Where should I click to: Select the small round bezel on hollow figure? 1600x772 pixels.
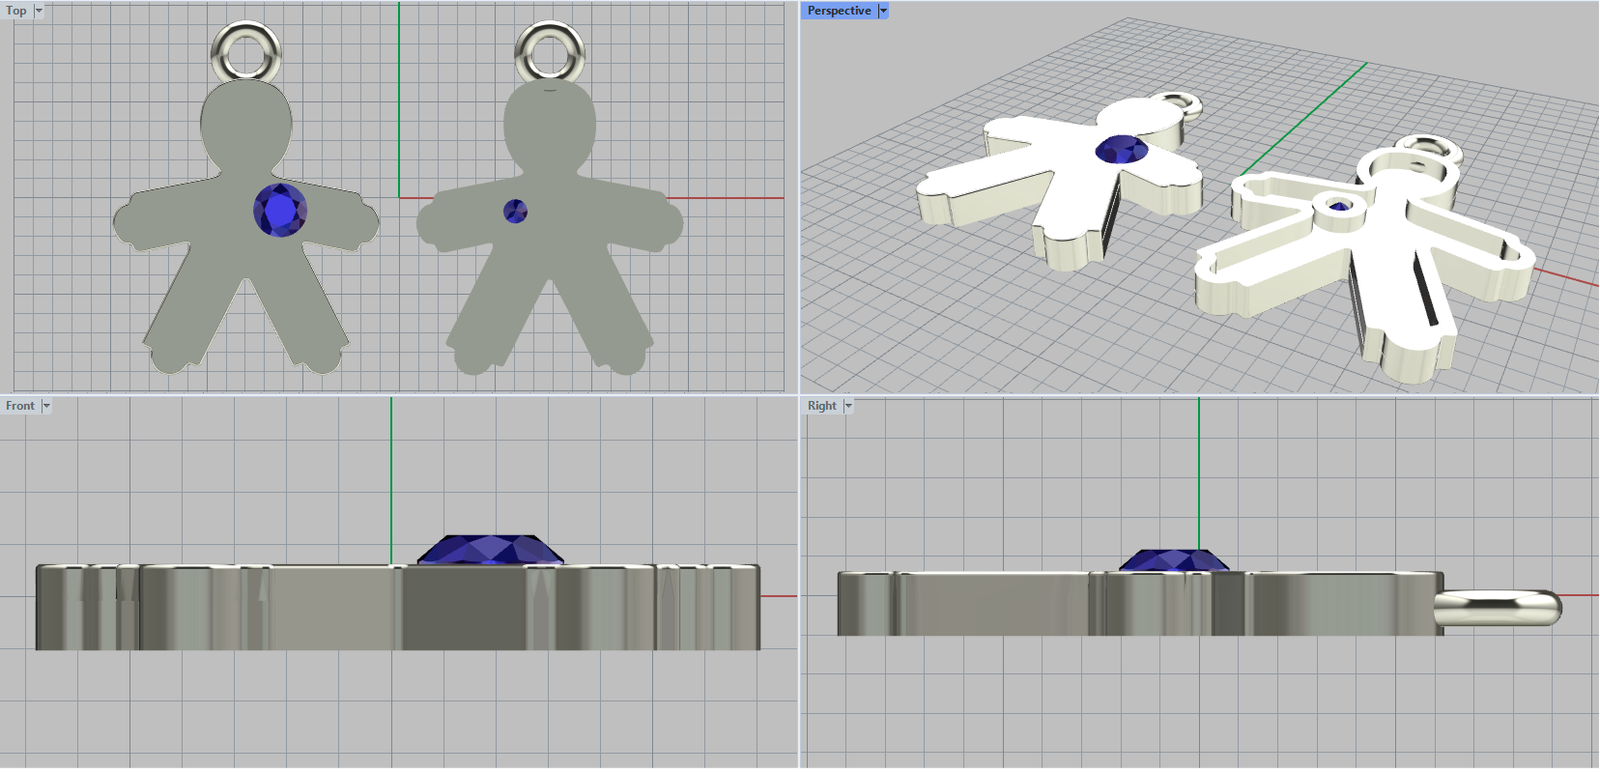click(x=1338, y=205)
